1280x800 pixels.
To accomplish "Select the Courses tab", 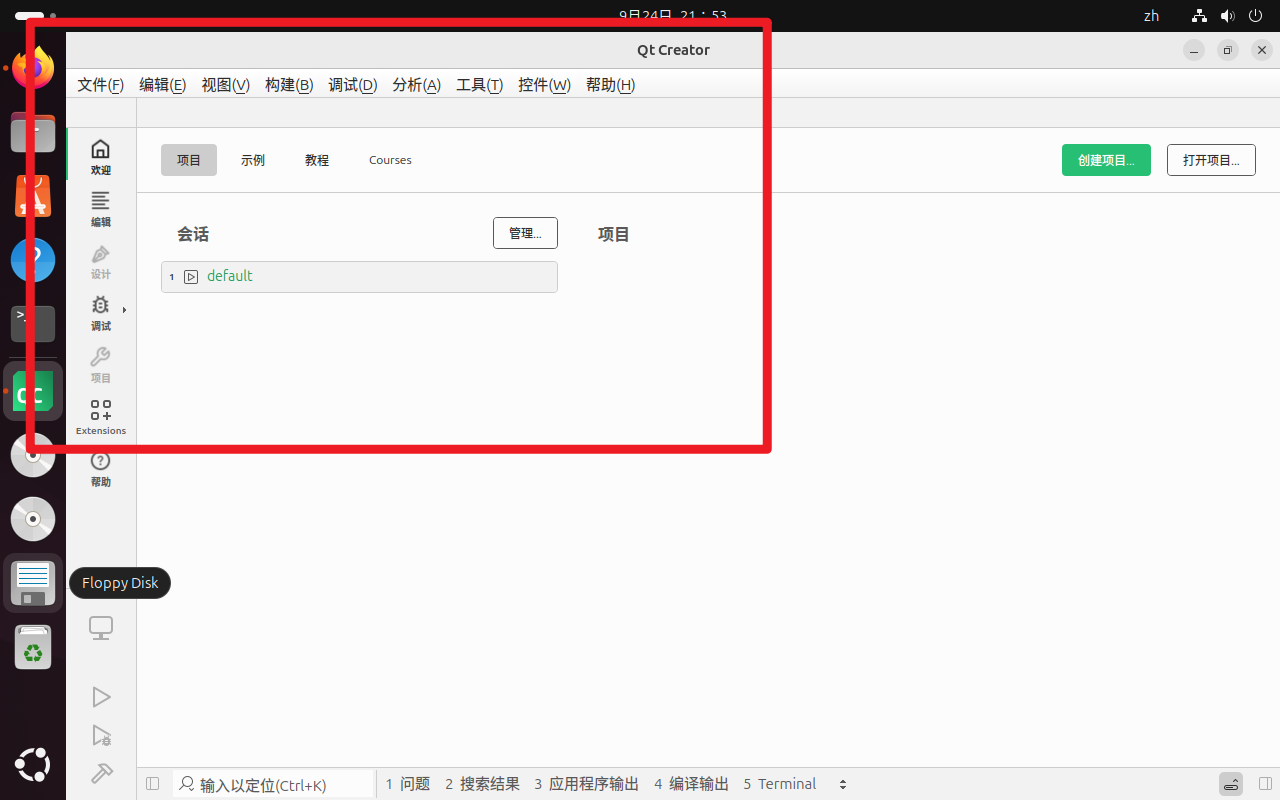I will coord(390,160).
